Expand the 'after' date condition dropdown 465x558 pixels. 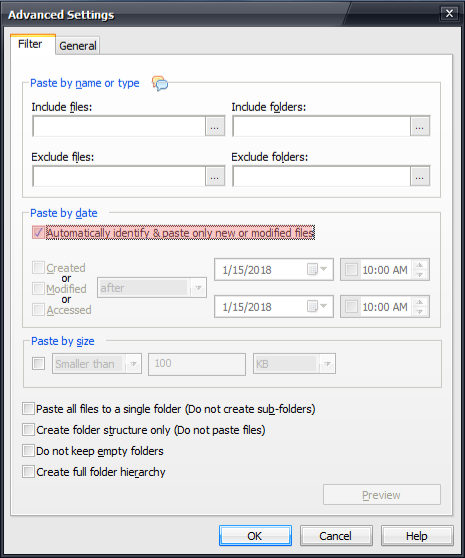coord(198,288)
